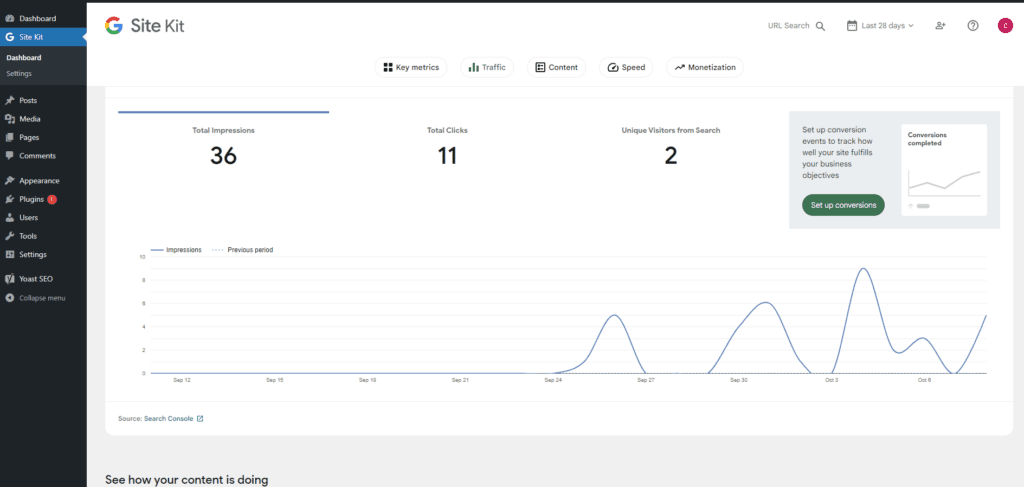
Task: Click the Oct 3 axis label
Action: pyautogui.click(x=831, y=380)
